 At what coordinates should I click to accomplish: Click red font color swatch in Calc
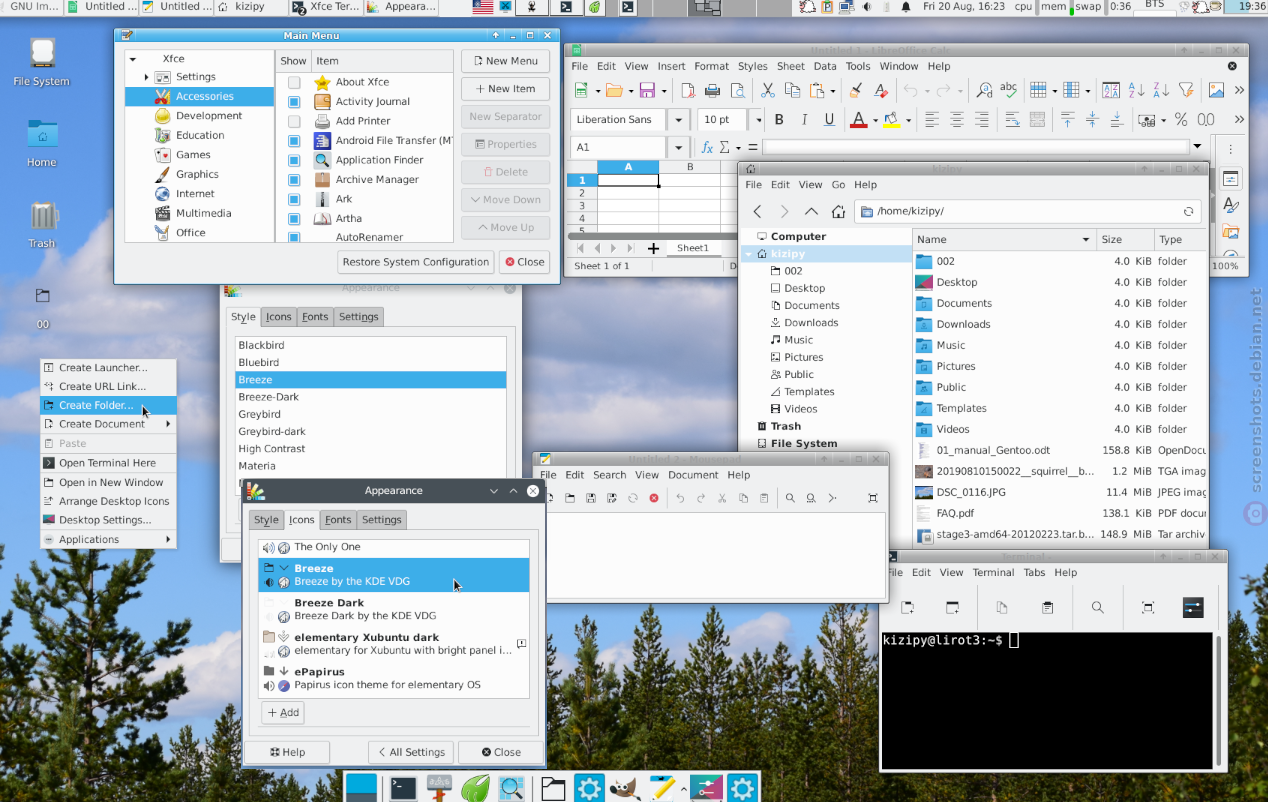(857, 120)
